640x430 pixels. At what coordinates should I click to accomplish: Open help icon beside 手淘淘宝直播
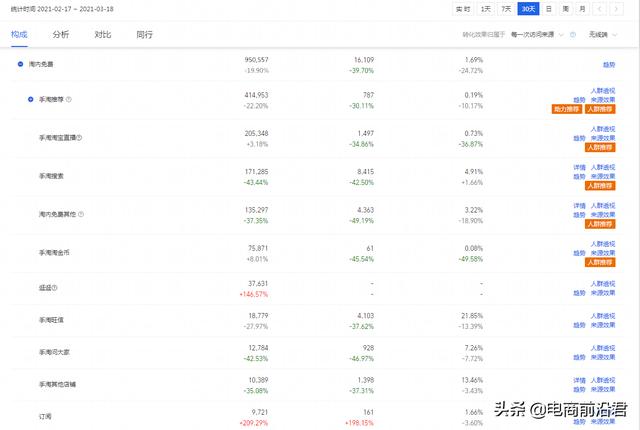(x=79, y=137)
